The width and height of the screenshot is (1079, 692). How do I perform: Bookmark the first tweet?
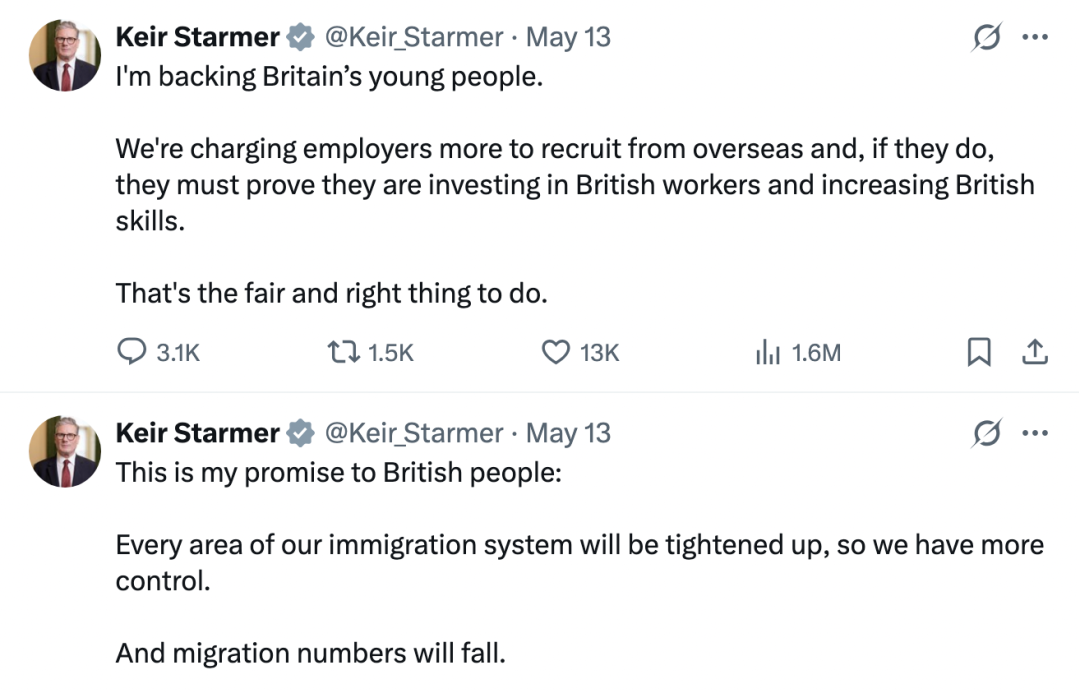[979, 352]
